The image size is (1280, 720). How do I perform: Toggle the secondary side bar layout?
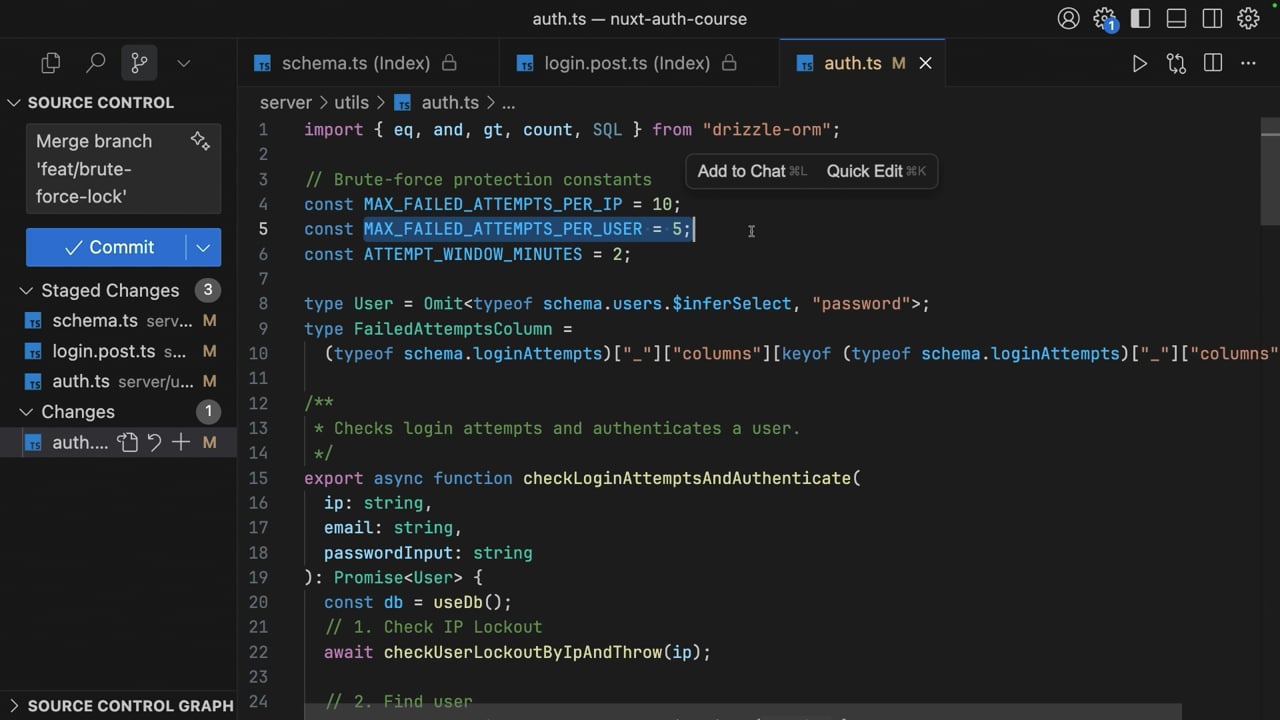pos(1212,18)
